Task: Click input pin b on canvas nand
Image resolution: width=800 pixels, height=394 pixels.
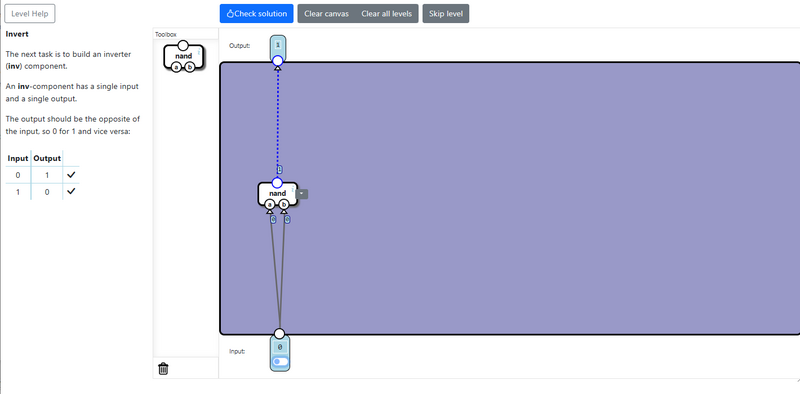Action: click(284, 205)
